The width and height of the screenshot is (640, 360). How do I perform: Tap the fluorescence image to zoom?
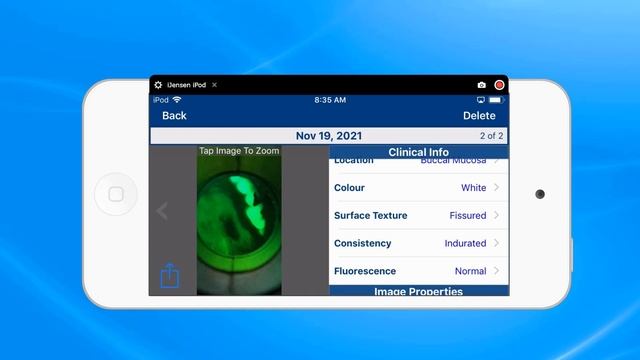coord(239,220)
